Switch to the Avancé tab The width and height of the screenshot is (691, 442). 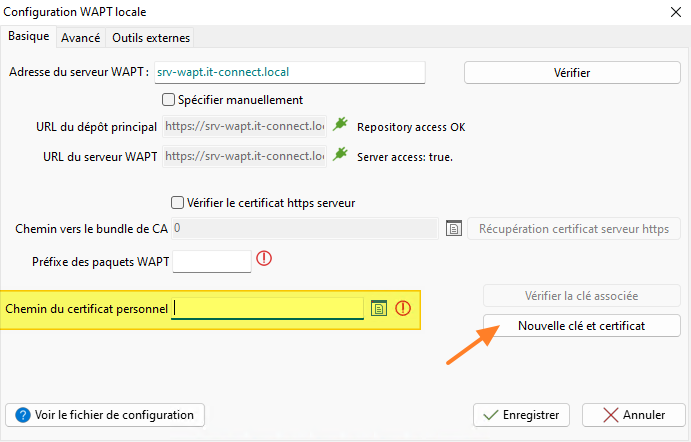point(80,38)
